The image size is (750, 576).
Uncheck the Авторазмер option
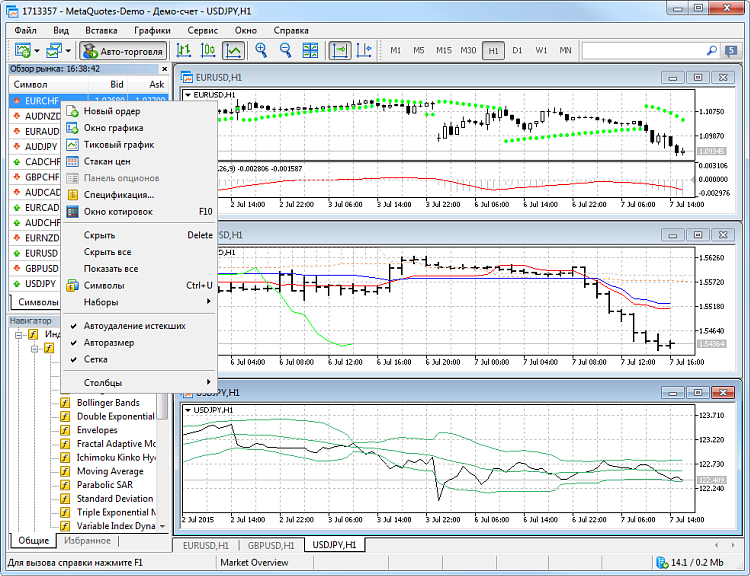click(109, 342)
